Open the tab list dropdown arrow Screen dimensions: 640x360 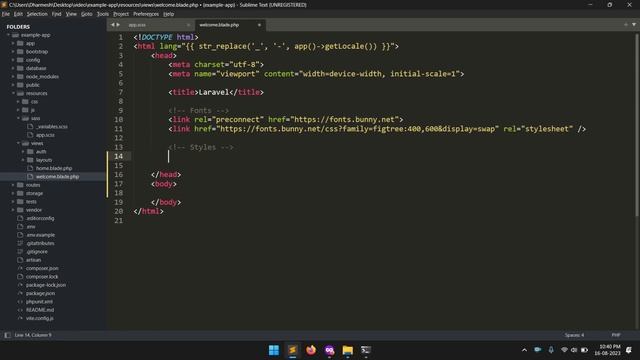(x=634, y=24)
